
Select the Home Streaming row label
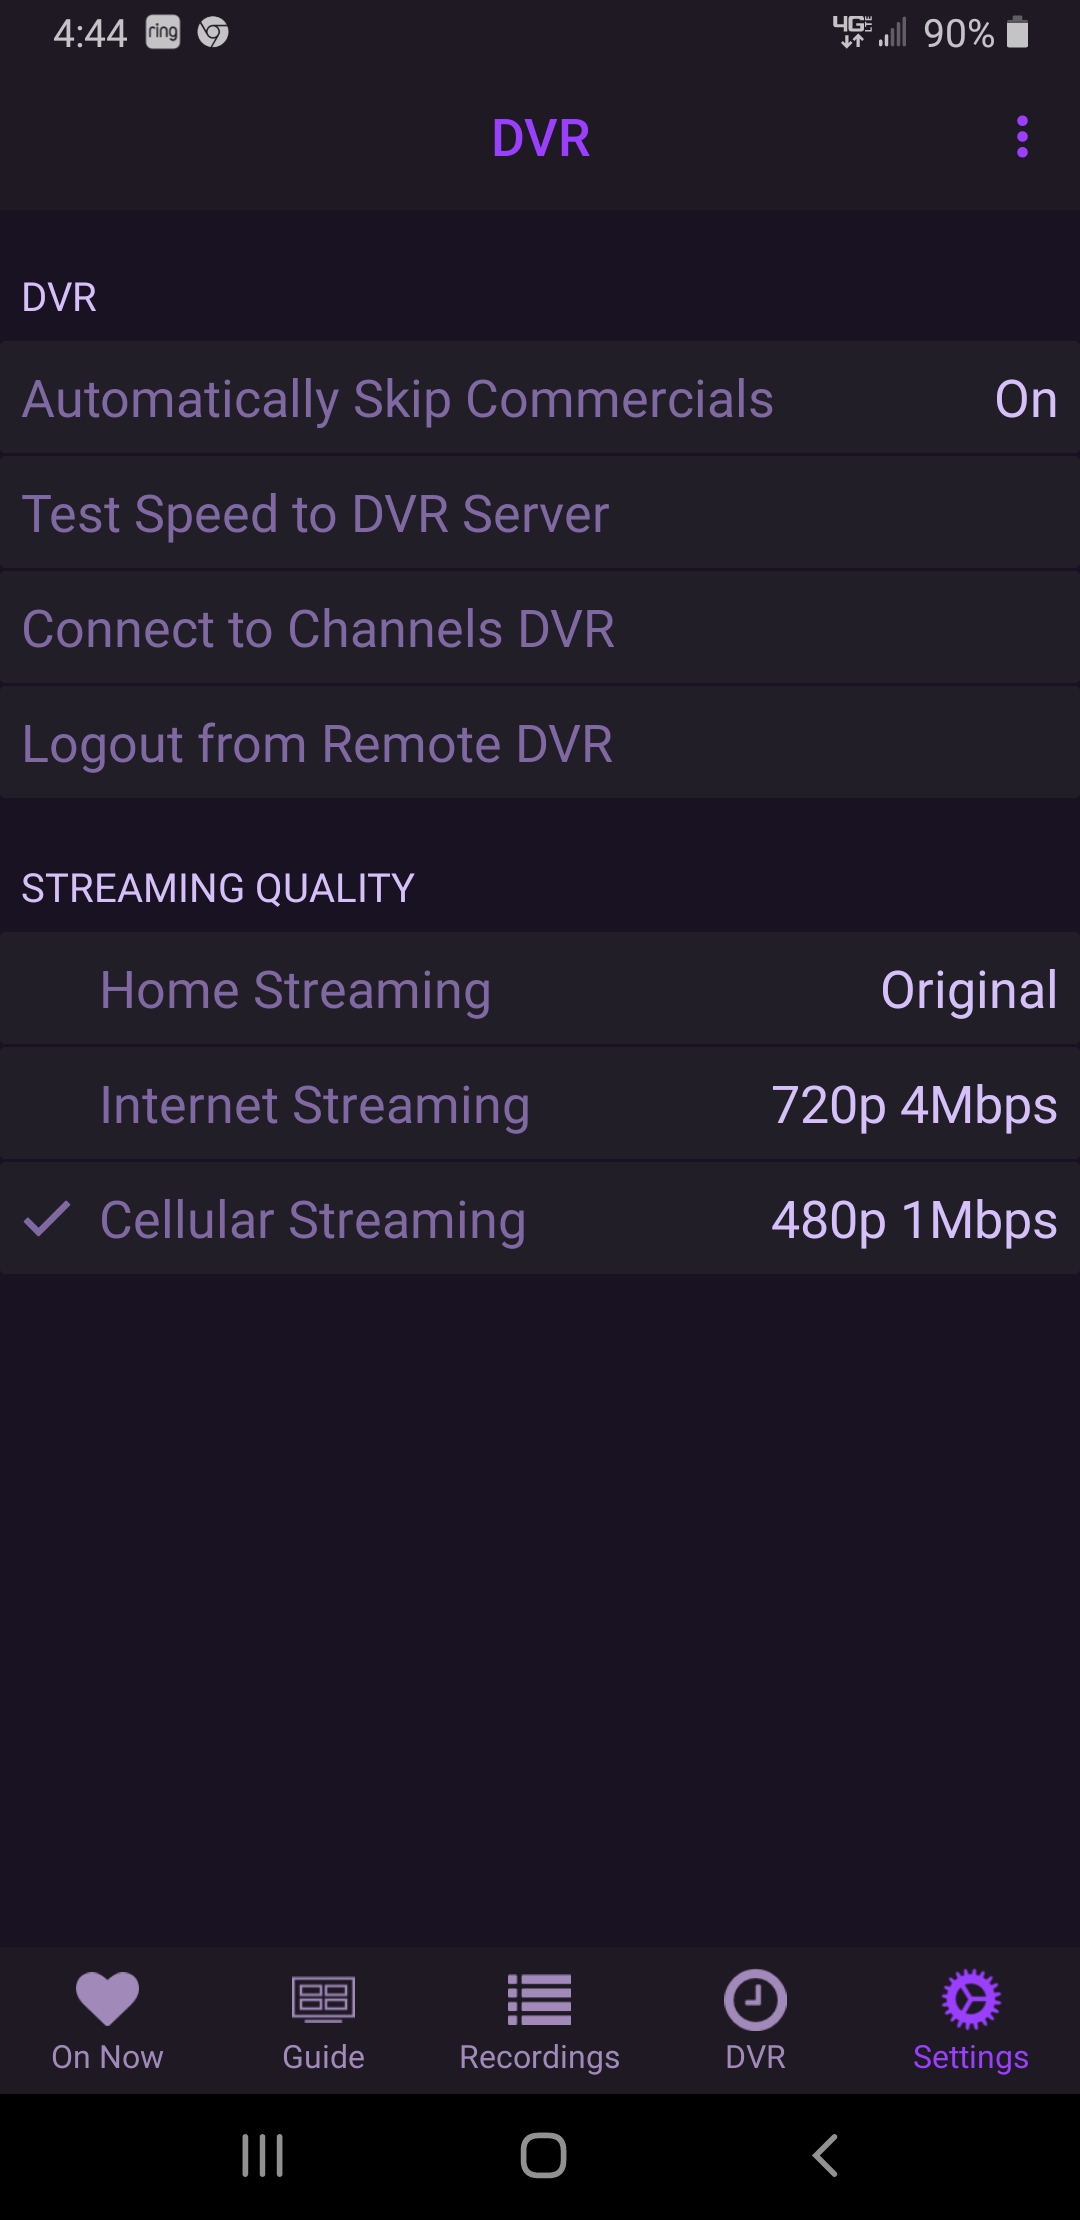click(x=296, y=990)
